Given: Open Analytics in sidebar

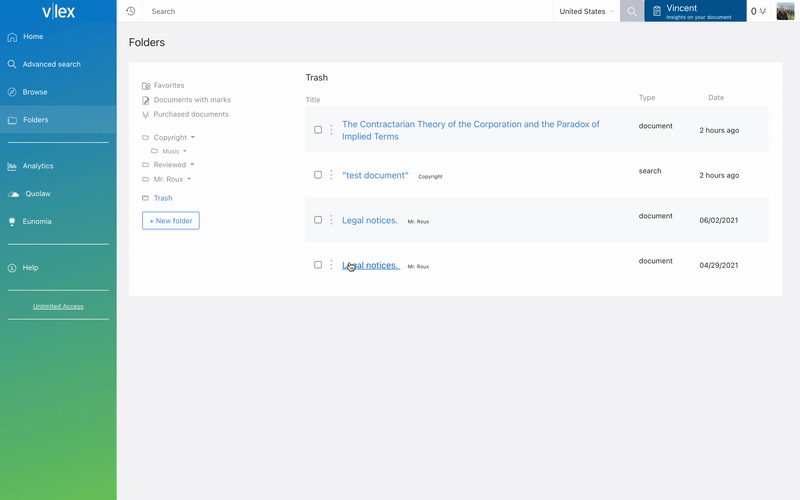Looking at the screenshot, I should coord(38,166).
